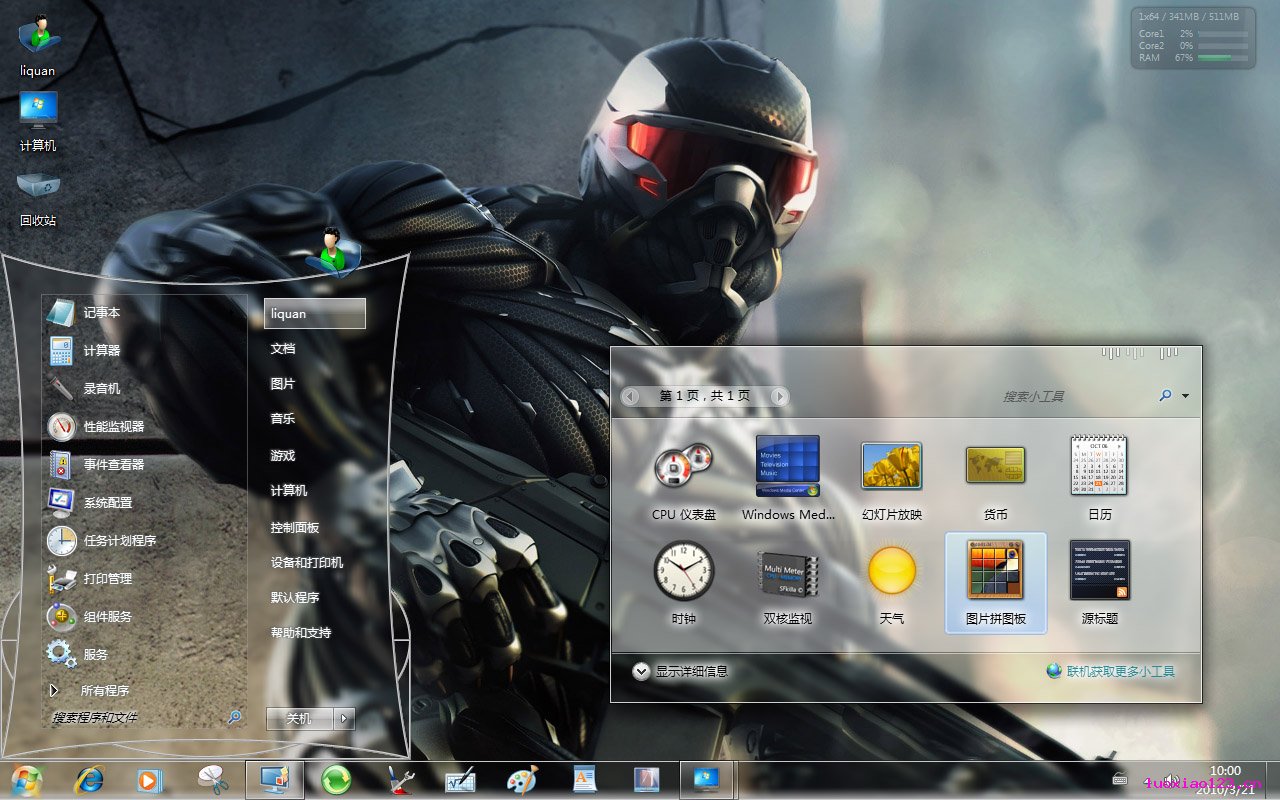Click the 图片拼图板 picture puzzle gadget
This screenshot has height=800, width=1280.
point(995,583)
